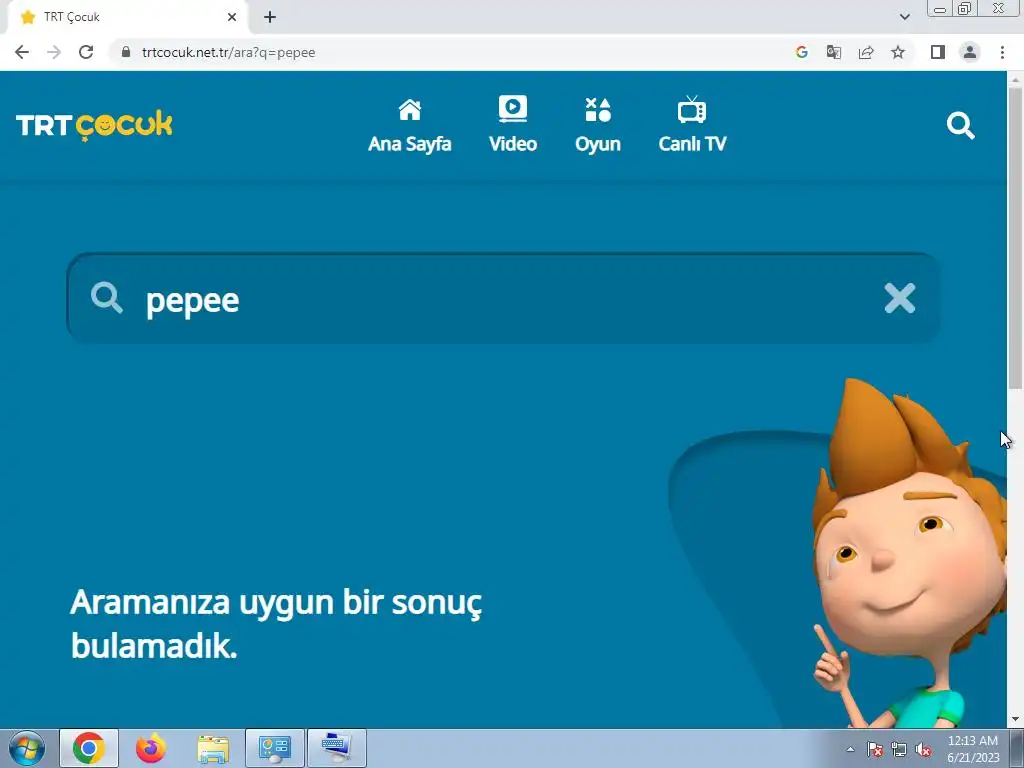Open the clock showing 12:13 AM
The height and width of the screenshot is (768, 1024).
(x=973, y=748)
